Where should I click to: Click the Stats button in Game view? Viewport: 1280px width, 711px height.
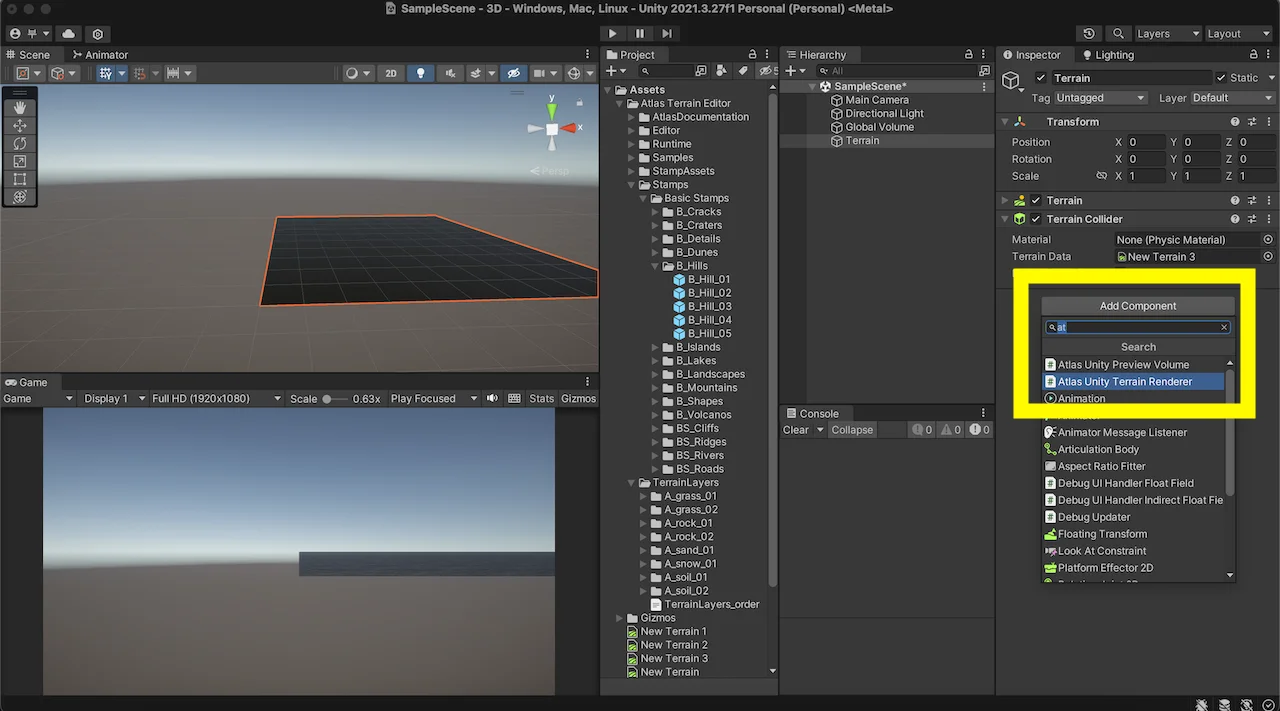(542, 398)
